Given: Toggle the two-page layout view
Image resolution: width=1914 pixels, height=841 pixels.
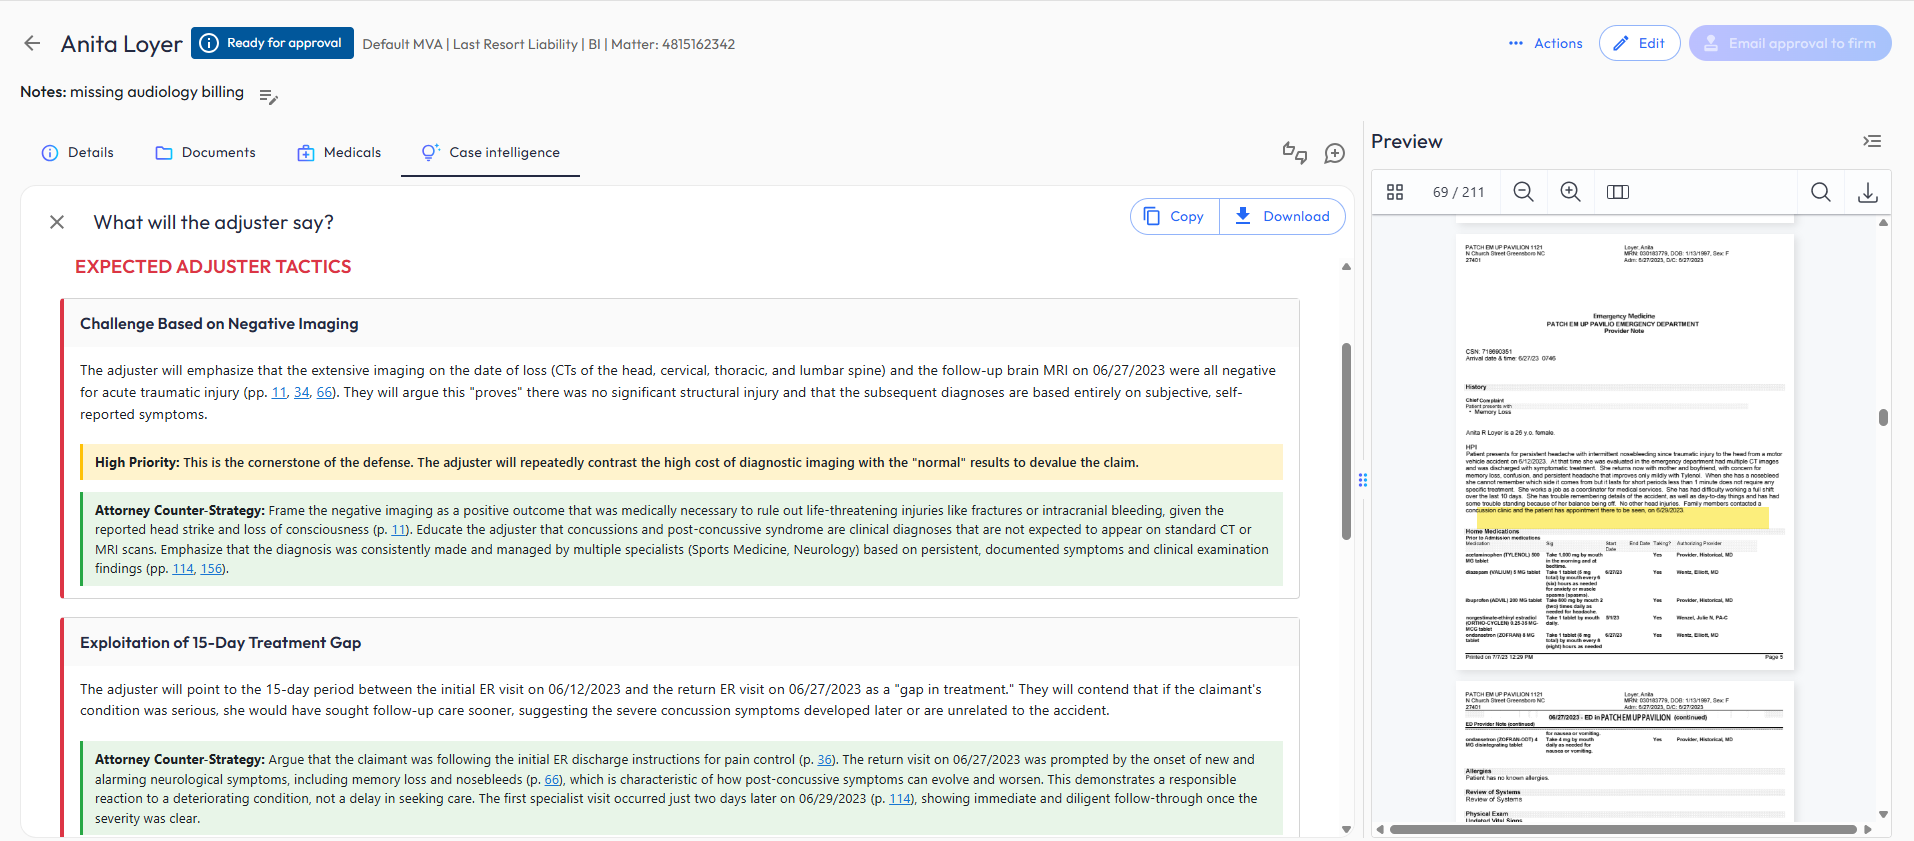Looking at the screenshot, I should click(1618, 192).
